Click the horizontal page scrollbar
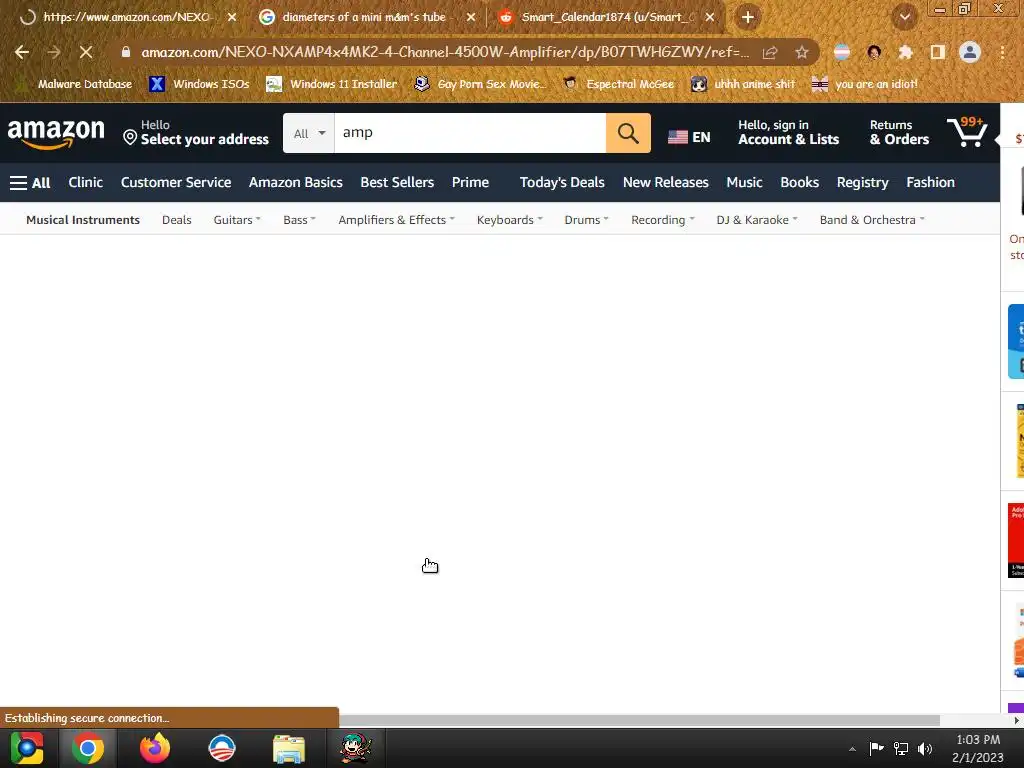Screen dimensions: 1024x768 tap(639, 720)
